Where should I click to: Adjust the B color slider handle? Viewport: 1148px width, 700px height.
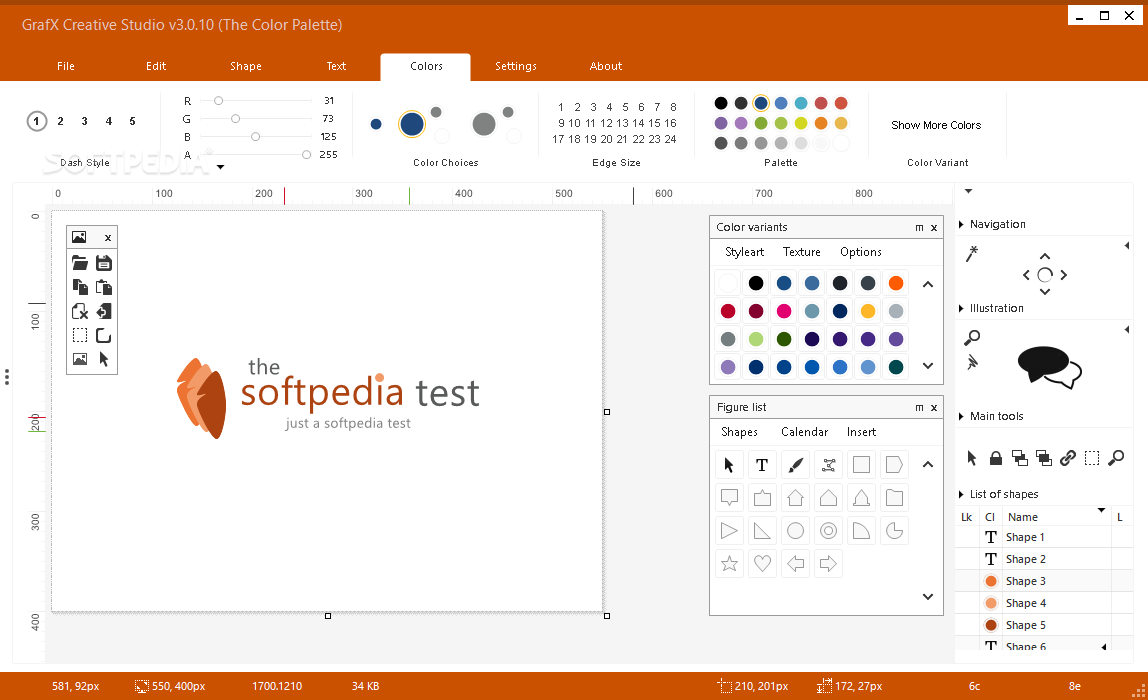point(256,137)
